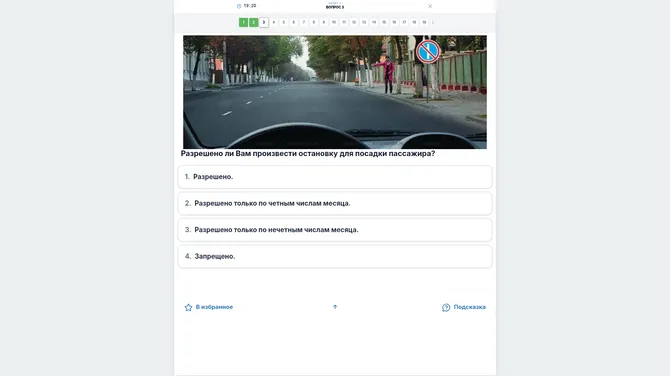Jump to question 8

click(314, 22)
